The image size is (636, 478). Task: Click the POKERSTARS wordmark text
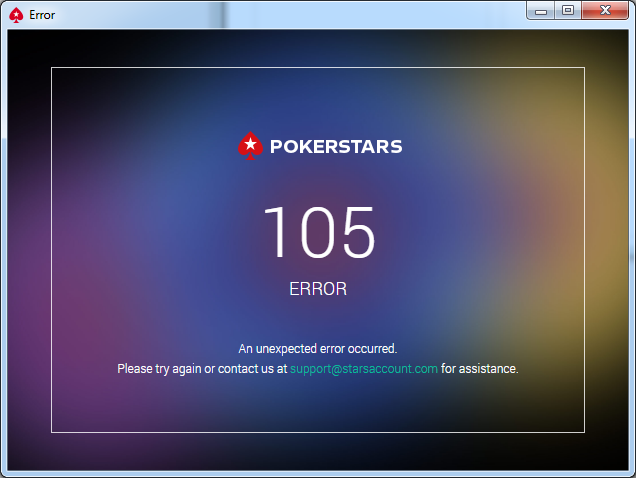(336, 146)
